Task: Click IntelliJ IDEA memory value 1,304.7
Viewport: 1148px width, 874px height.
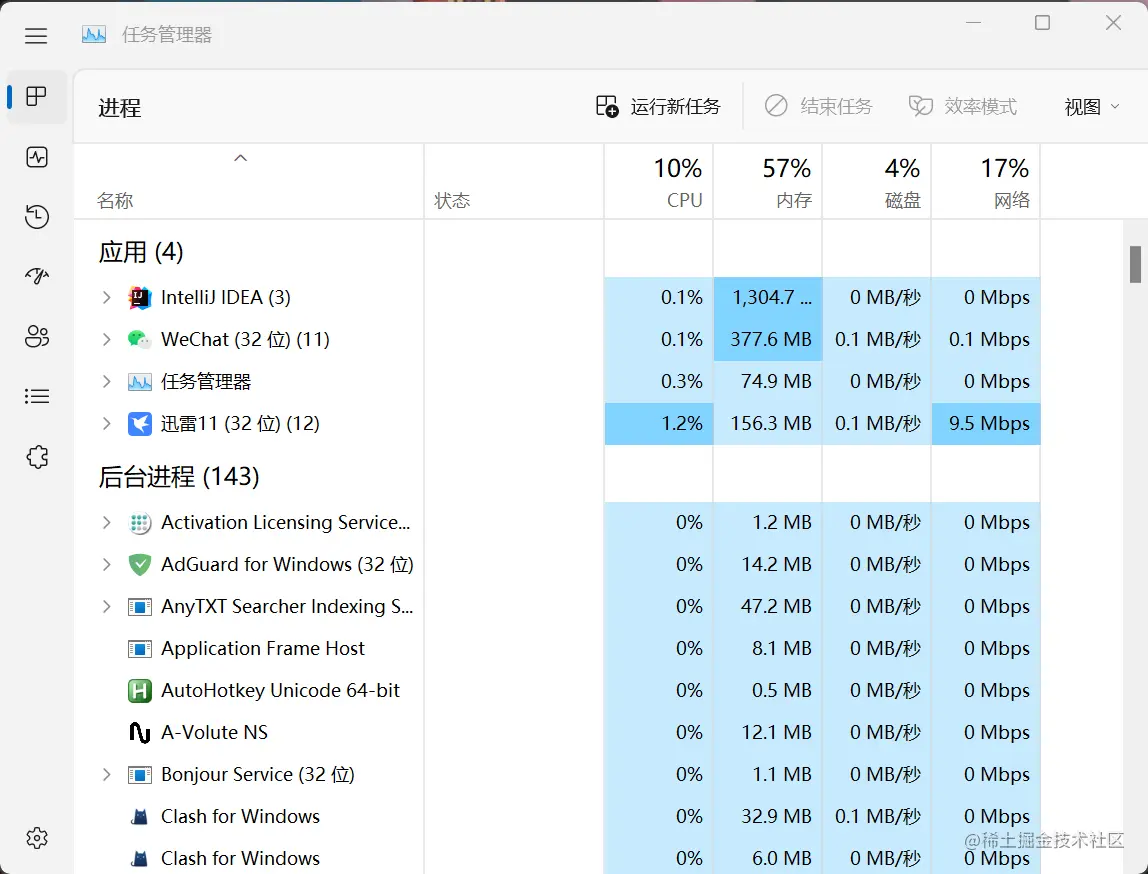Action: [x=767, y=297]
